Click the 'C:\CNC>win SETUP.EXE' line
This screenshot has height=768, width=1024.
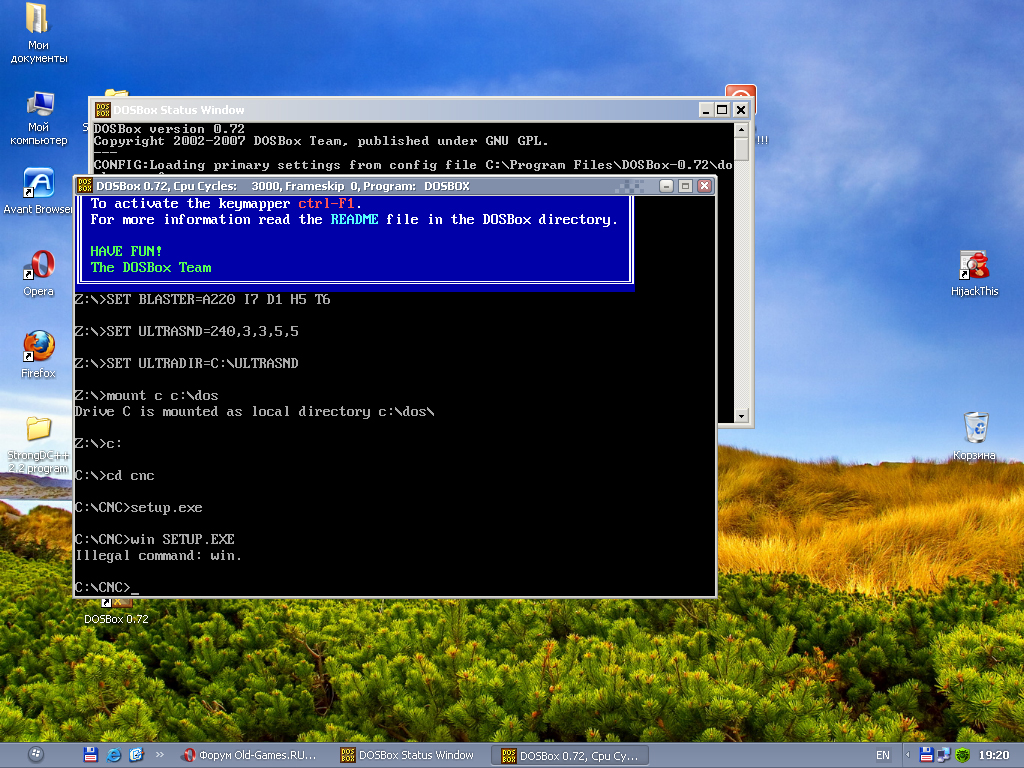point(154,539)
